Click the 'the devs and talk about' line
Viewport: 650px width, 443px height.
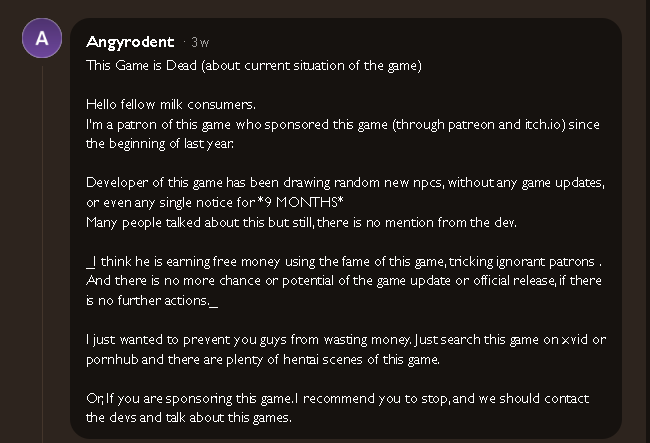pos(189,417)
